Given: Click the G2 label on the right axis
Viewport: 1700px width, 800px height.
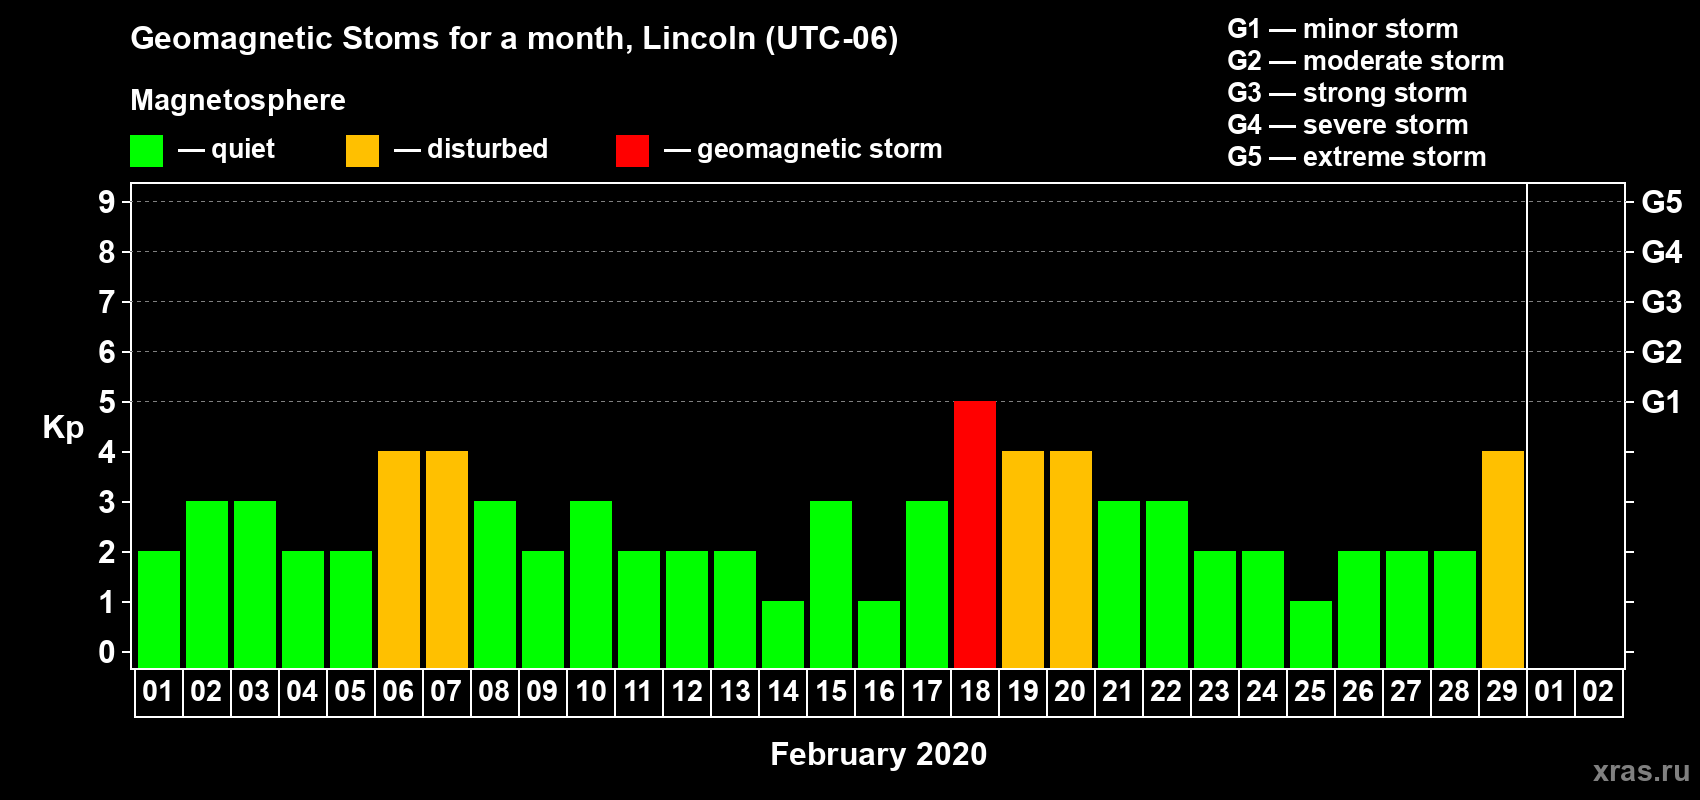Looking at the screenshot, I should click(1661, 352).
